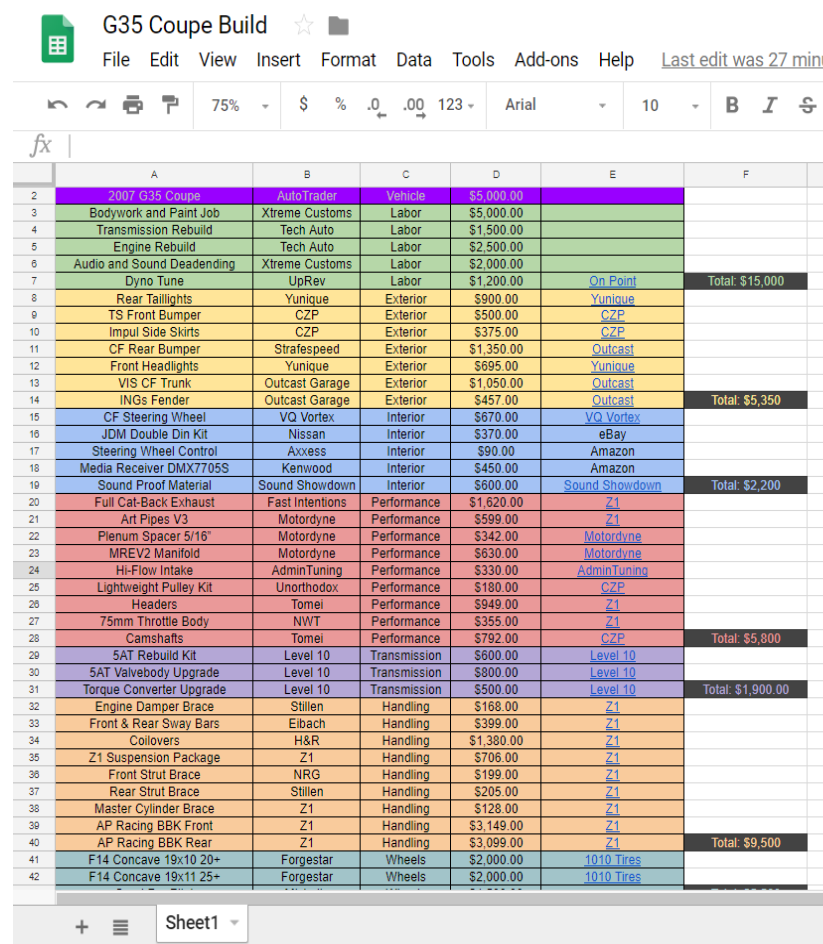The width and height of the screenshot is (823, 944).
Task: Decrease decimal places button
Action: click(376, 106)
